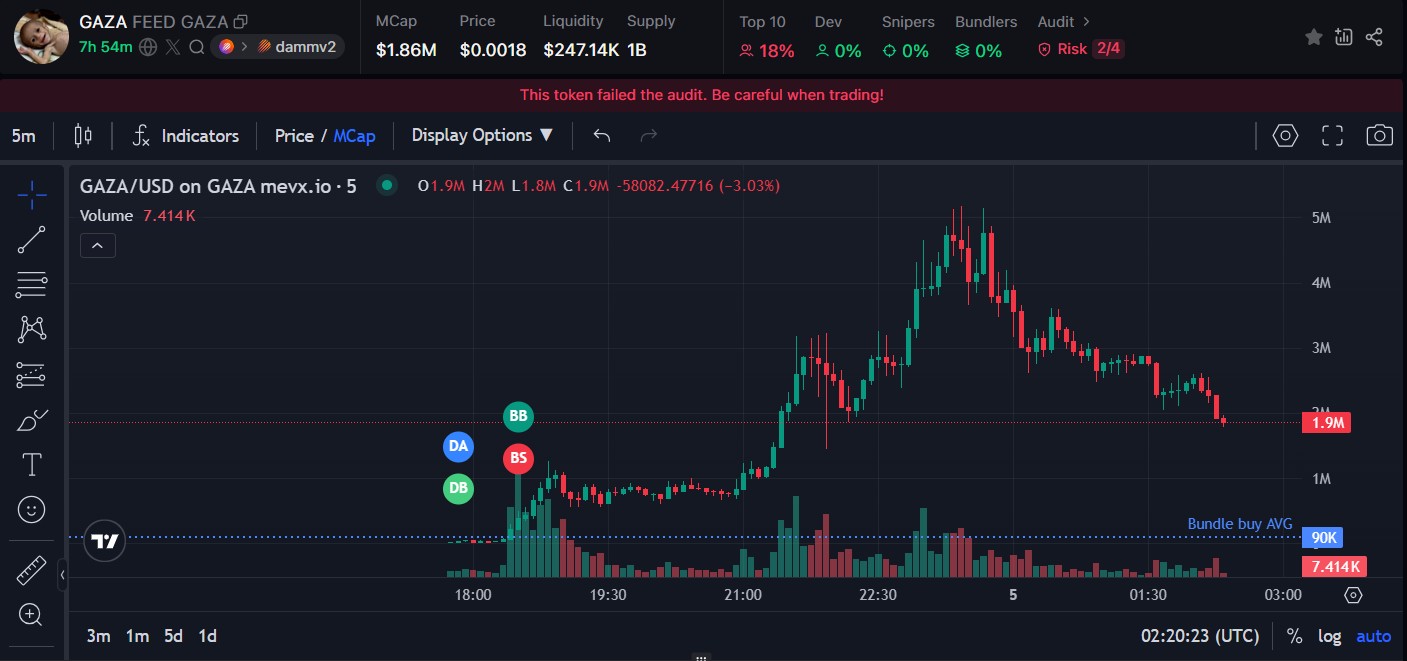This screenshot has height=661, width=1407.
Task: Open the 5m interval selector
Action: tap(24, 136)
